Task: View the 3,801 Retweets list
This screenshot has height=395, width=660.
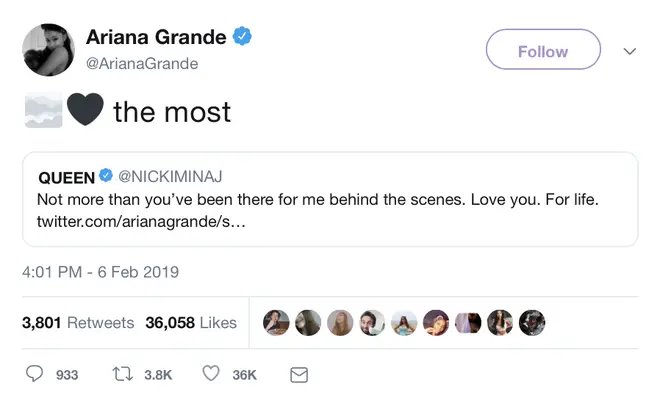Action: pos(78,323)
